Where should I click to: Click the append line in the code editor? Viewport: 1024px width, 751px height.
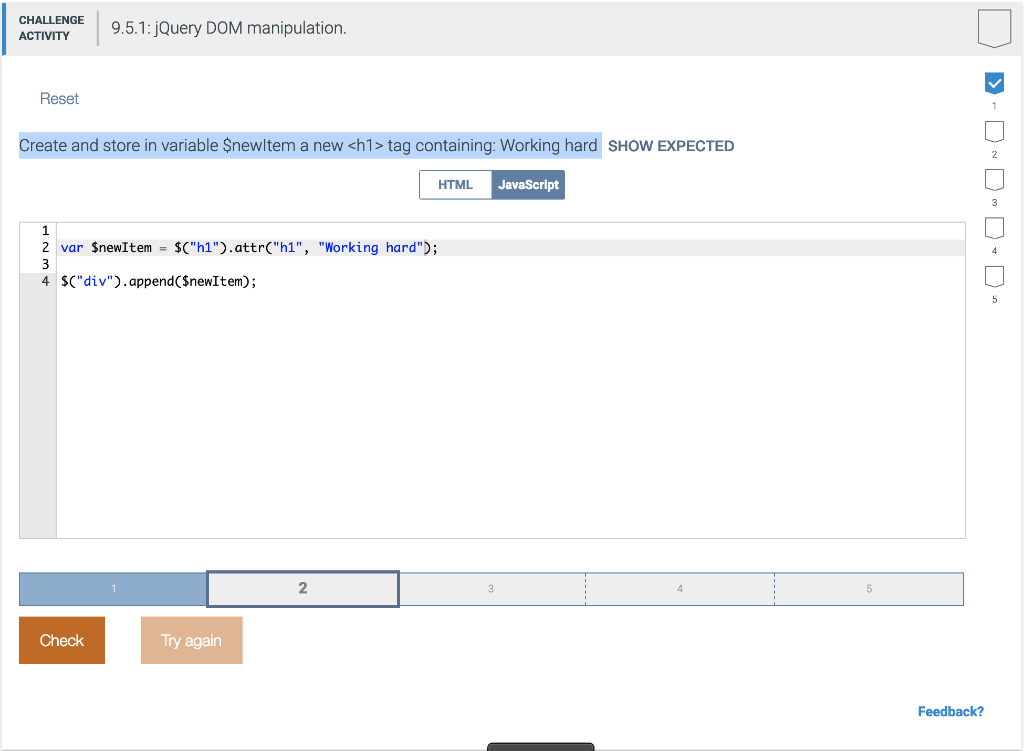click(x=160, y=281)
